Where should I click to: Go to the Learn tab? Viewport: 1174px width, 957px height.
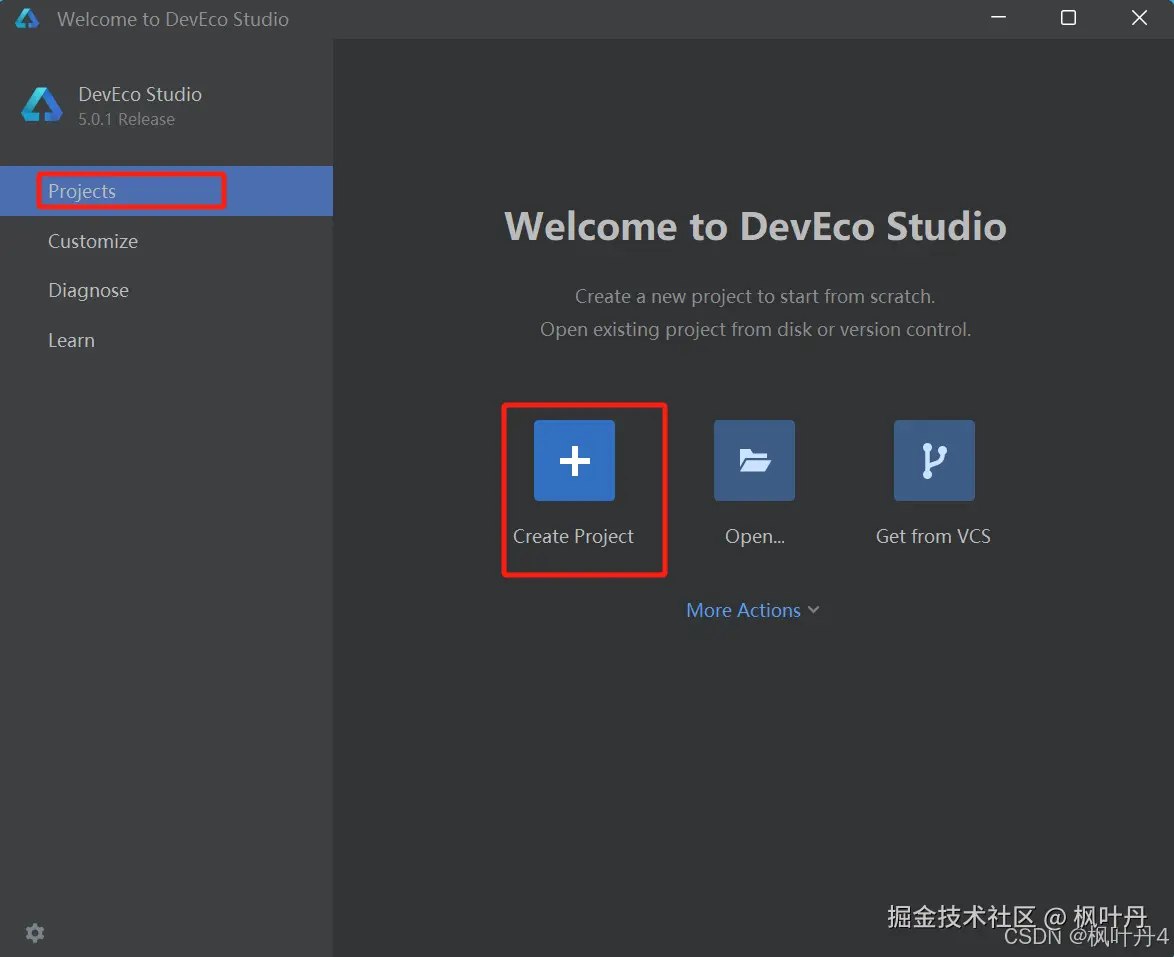pos(166,341)
